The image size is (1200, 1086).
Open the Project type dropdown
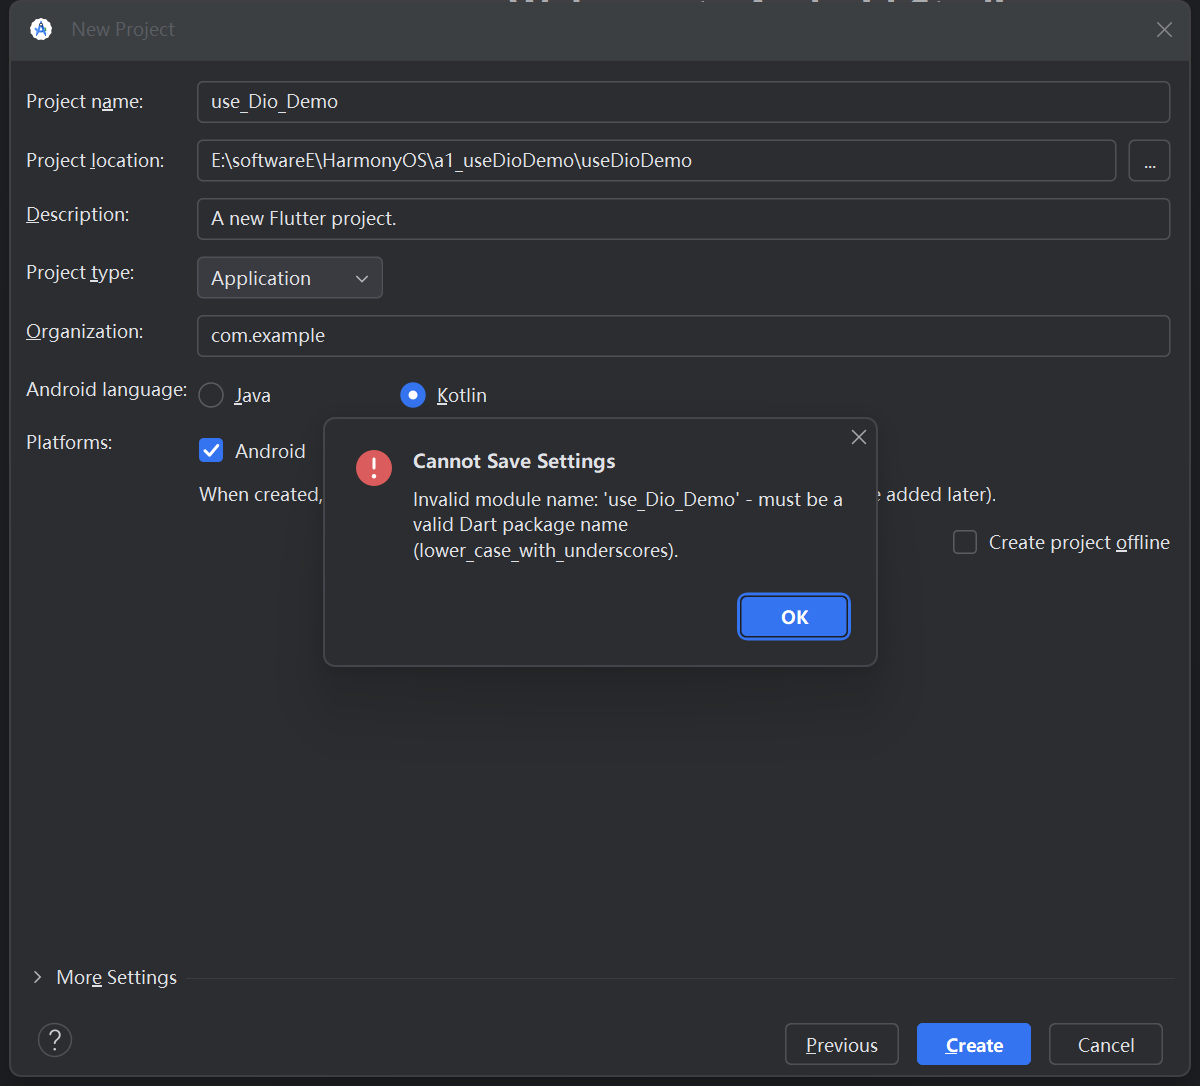[290, 278]
